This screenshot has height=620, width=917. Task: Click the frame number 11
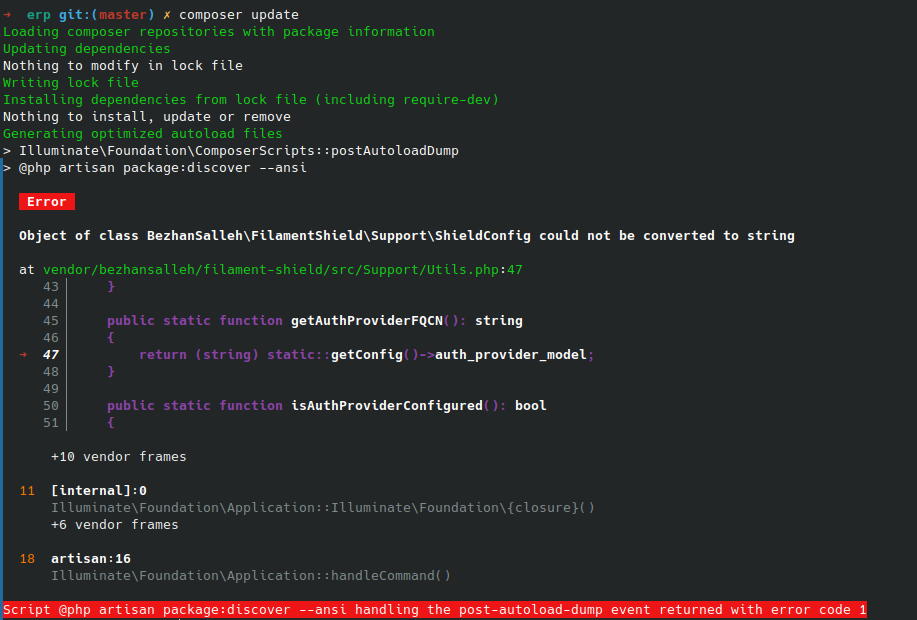(27, 490)
